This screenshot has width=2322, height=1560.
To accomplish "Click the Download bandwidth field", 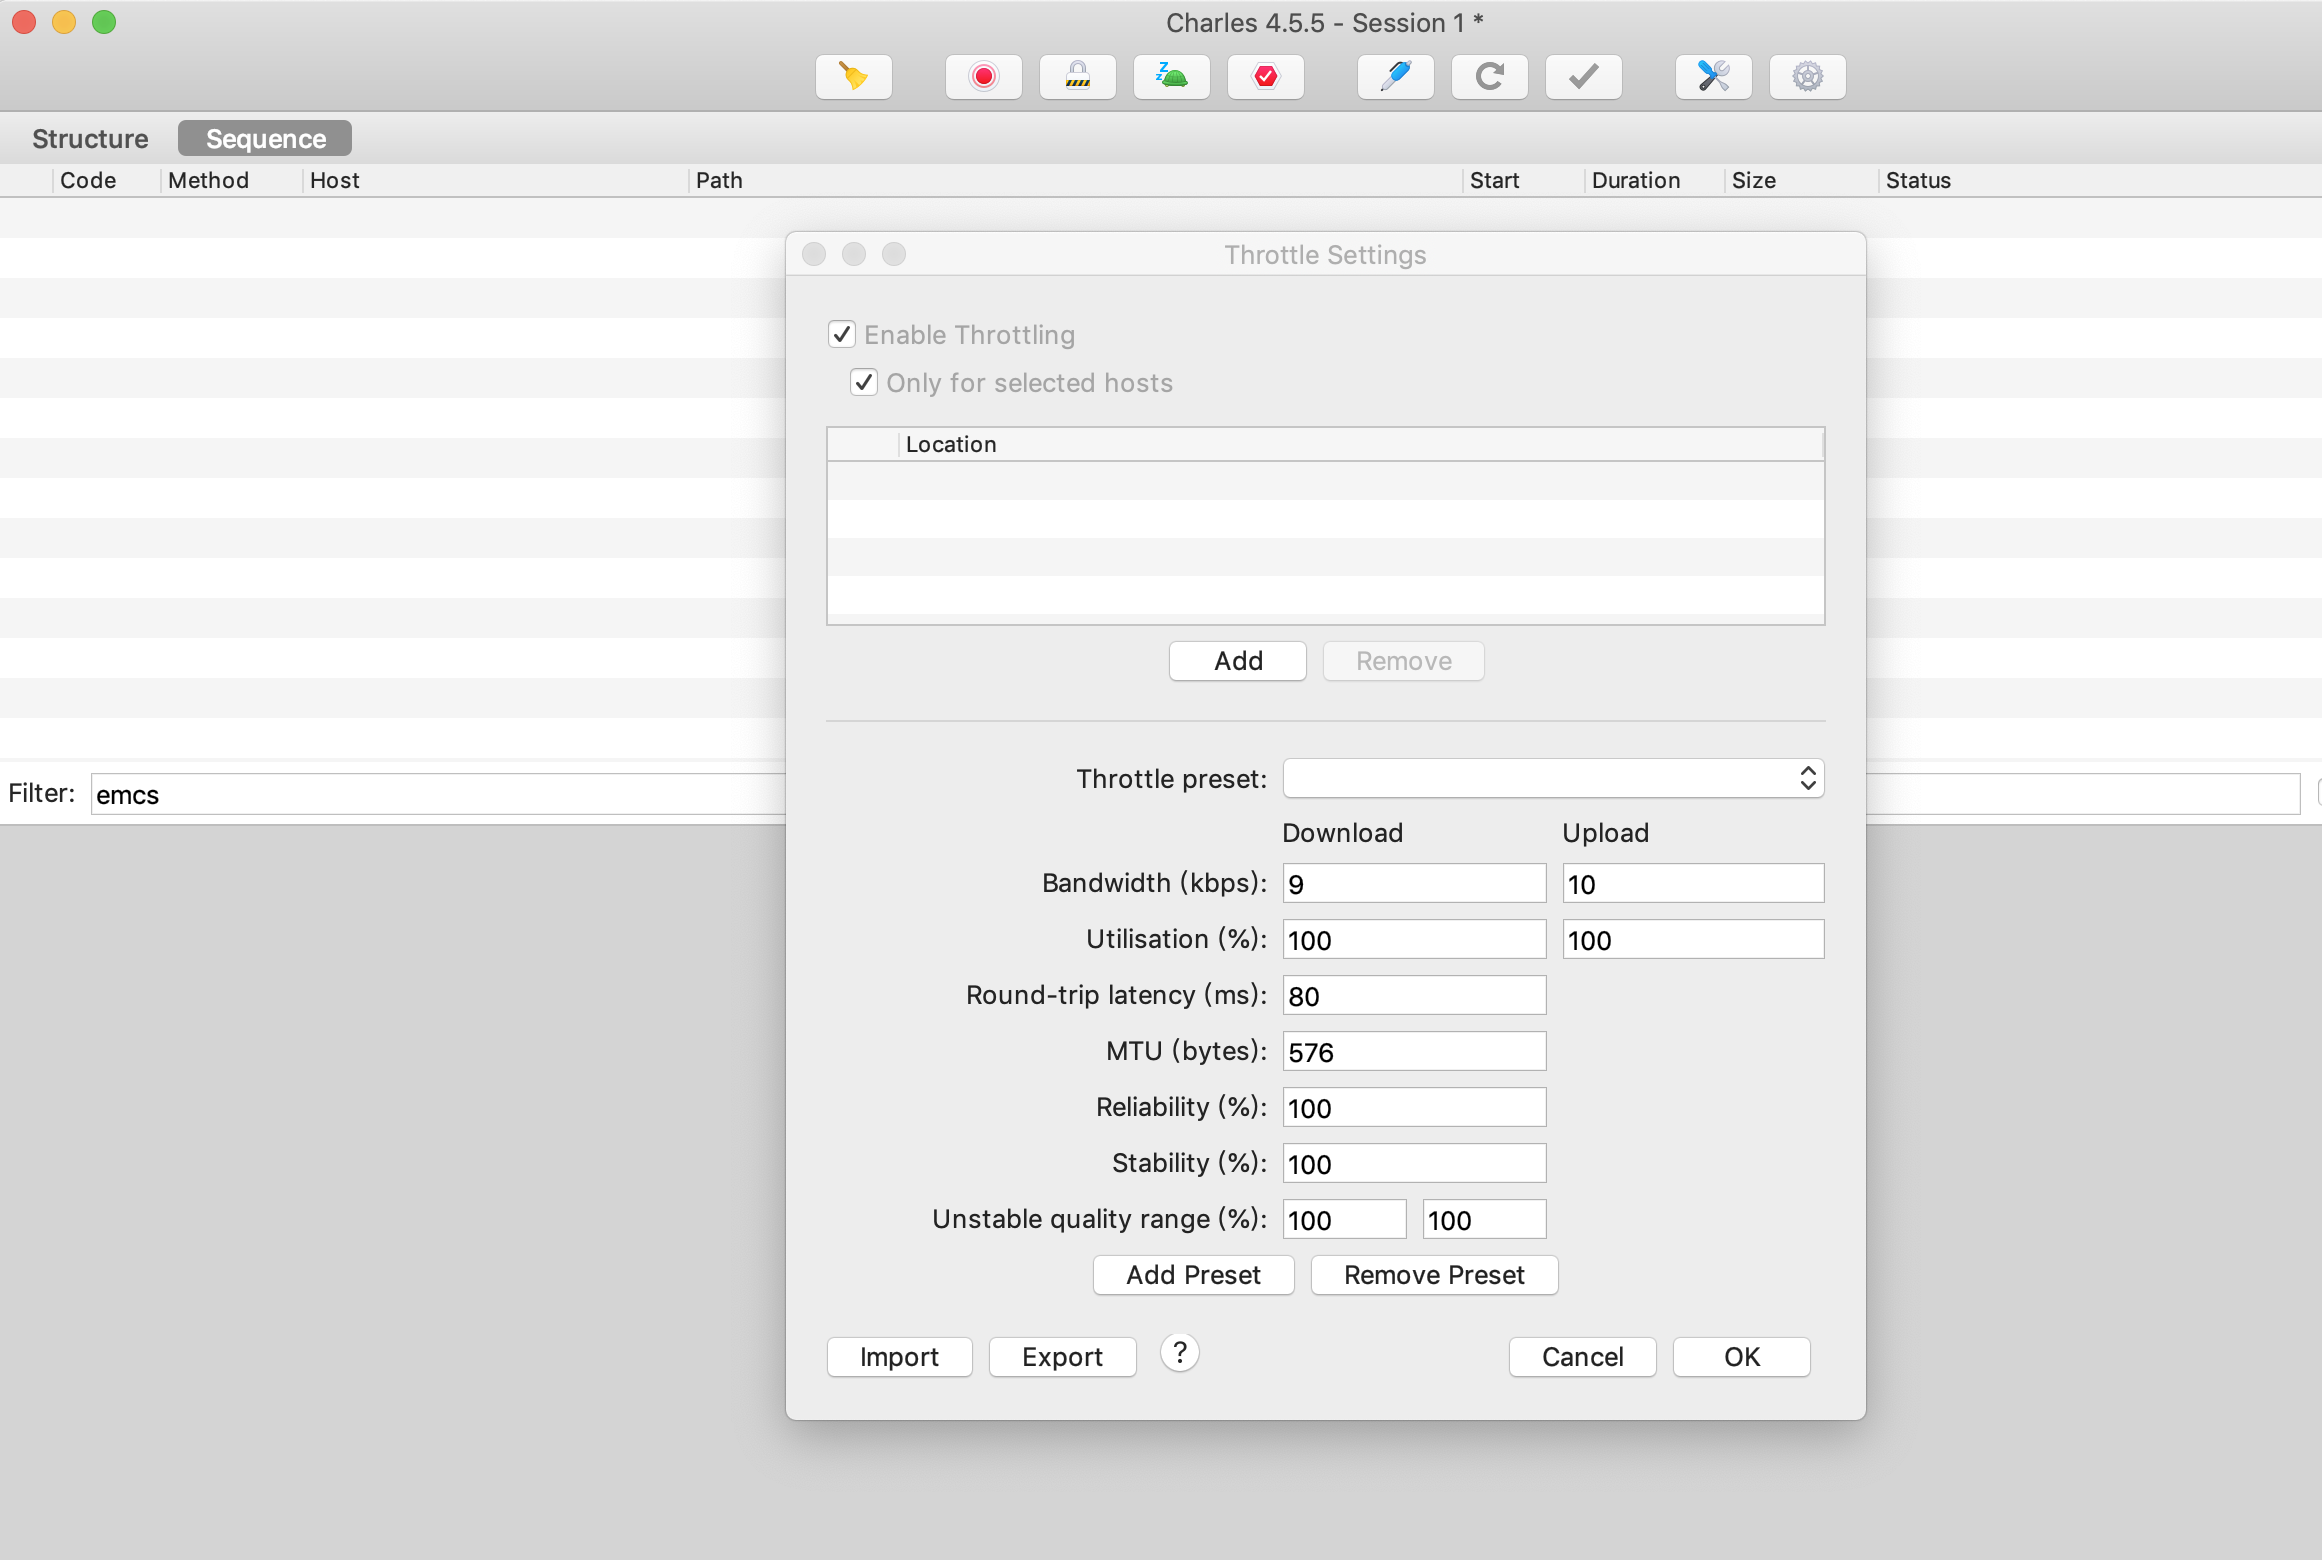I will pos(1414,883).
